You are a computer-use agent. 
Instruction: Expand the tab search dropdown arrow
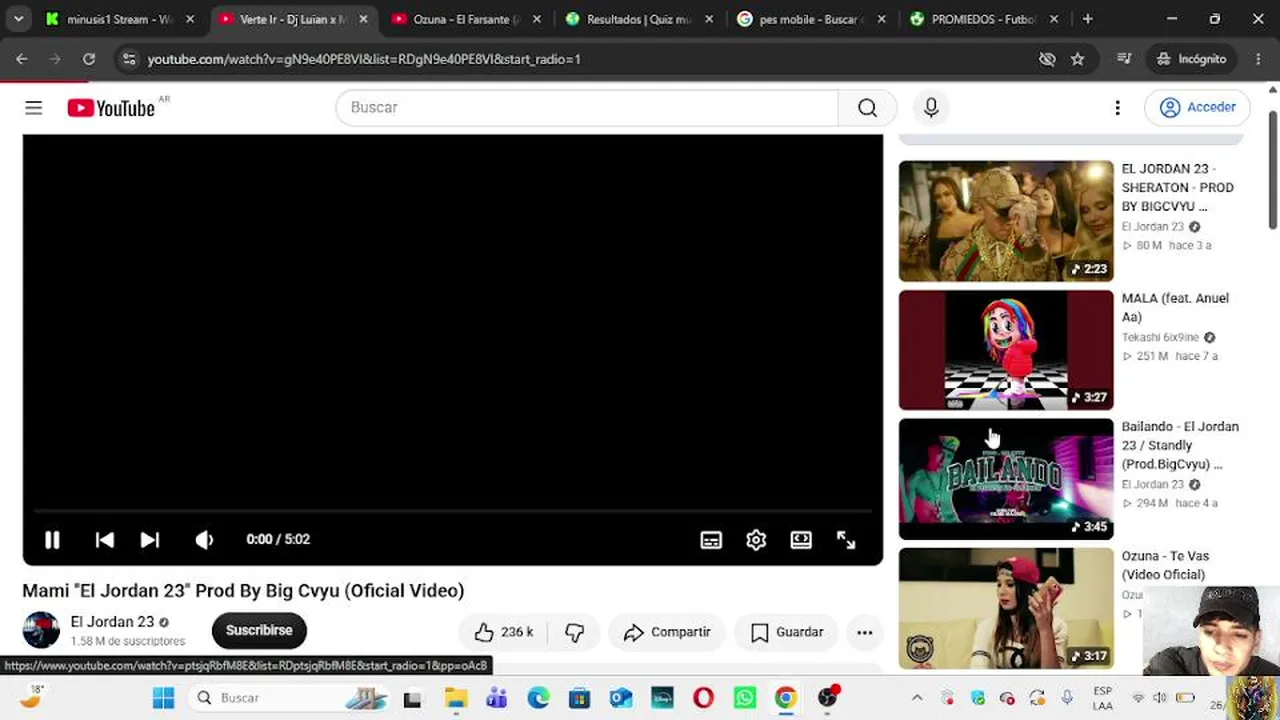tap(18, 19)
